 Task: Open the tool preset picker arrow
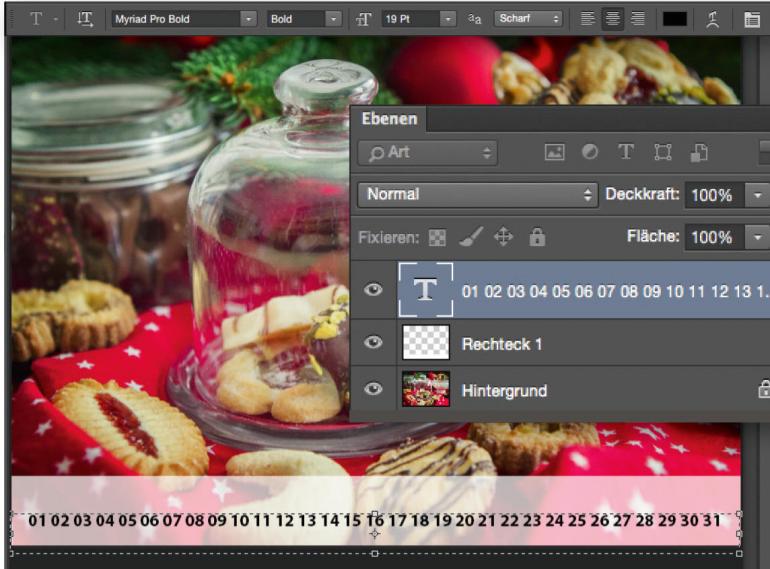(x=56, y=19)
